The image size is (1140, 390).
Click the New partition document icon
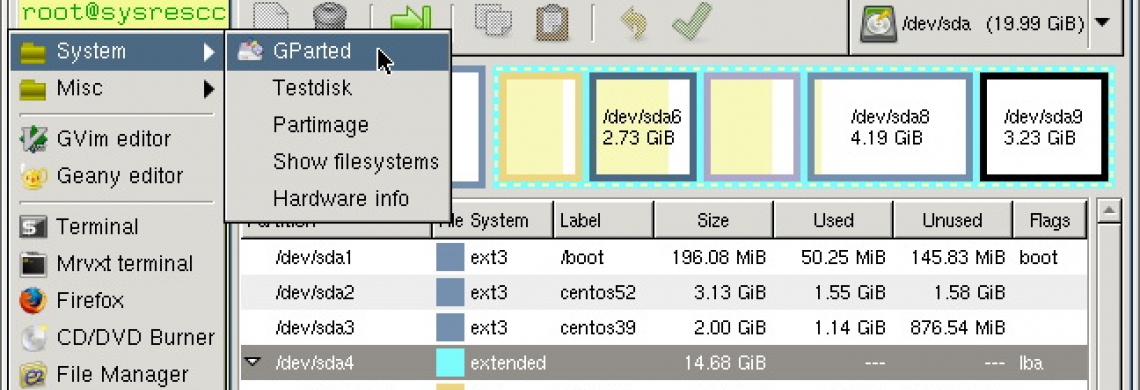270,19
